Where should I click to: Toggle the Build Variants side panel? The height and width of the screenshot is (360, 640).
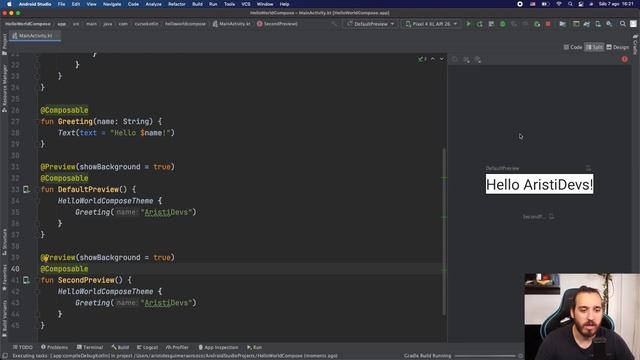pyautogui.click(x=4, y=318)
